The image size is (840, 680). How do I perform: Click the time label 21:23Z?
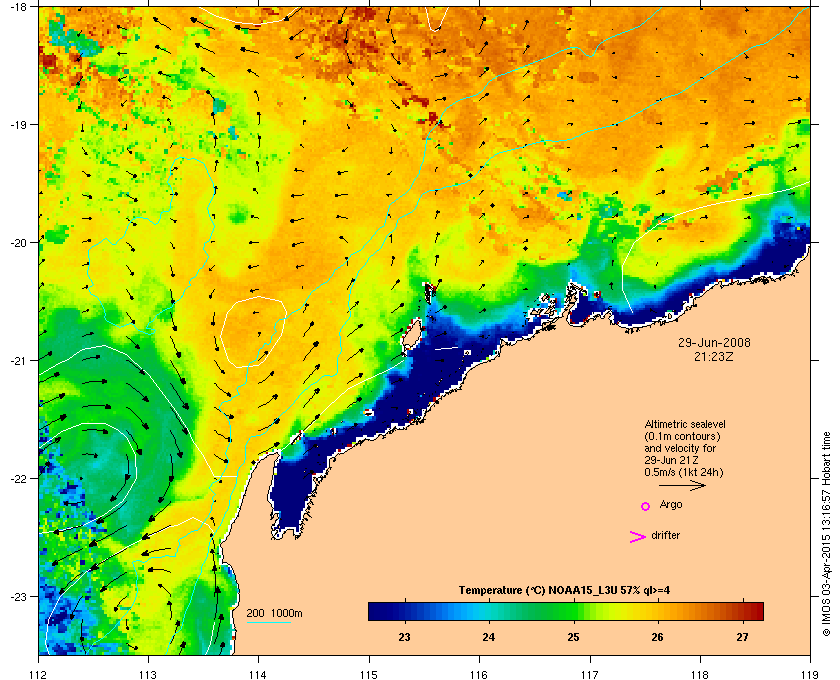pos(714,356)
